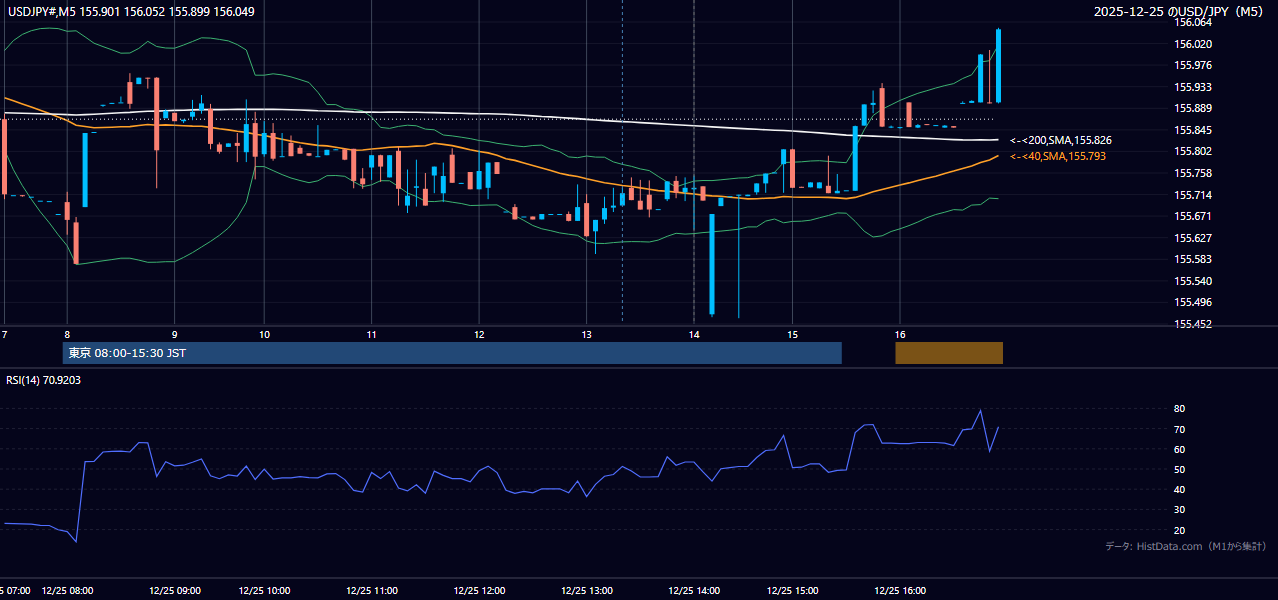The width and height of the screenshot is (1278, 600).
Task: Click hour label 13 under price chart
Action: (586, 334)
